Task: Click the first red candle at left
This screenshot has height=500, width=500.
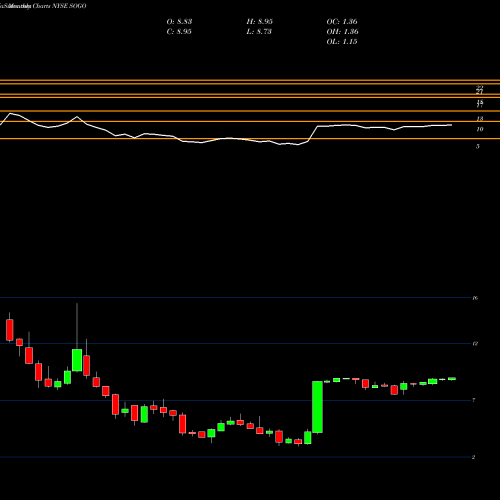Action: (10, 330)
